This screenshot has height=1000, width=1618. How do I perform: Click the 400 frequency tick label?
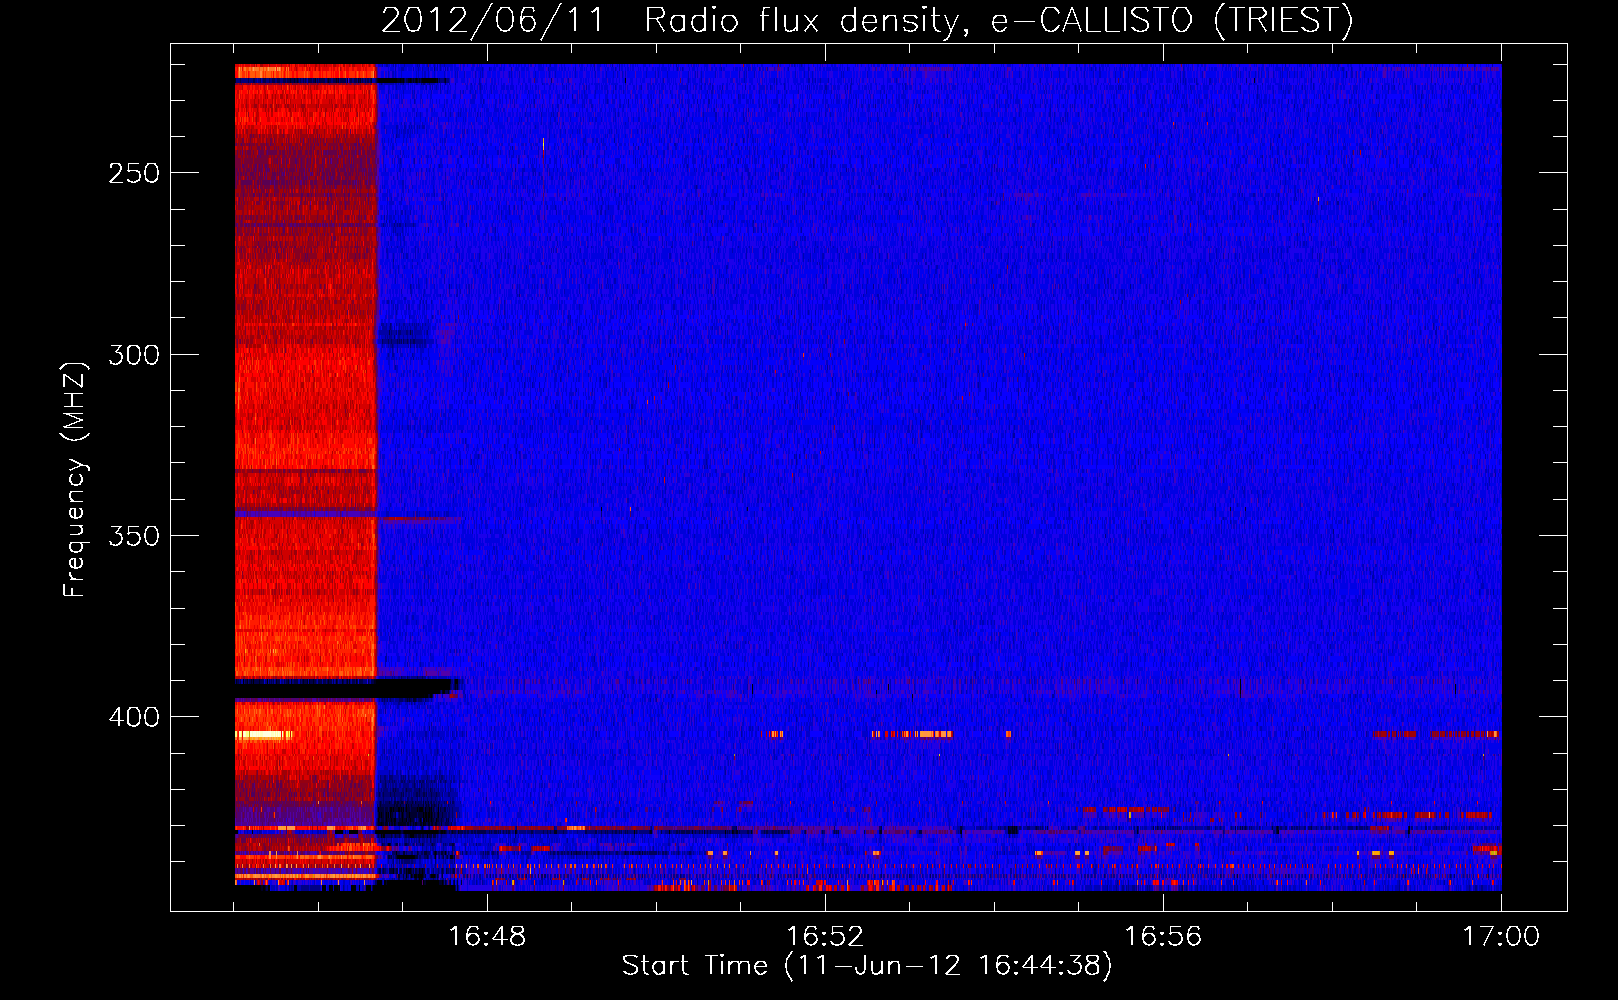coord(134,717)
